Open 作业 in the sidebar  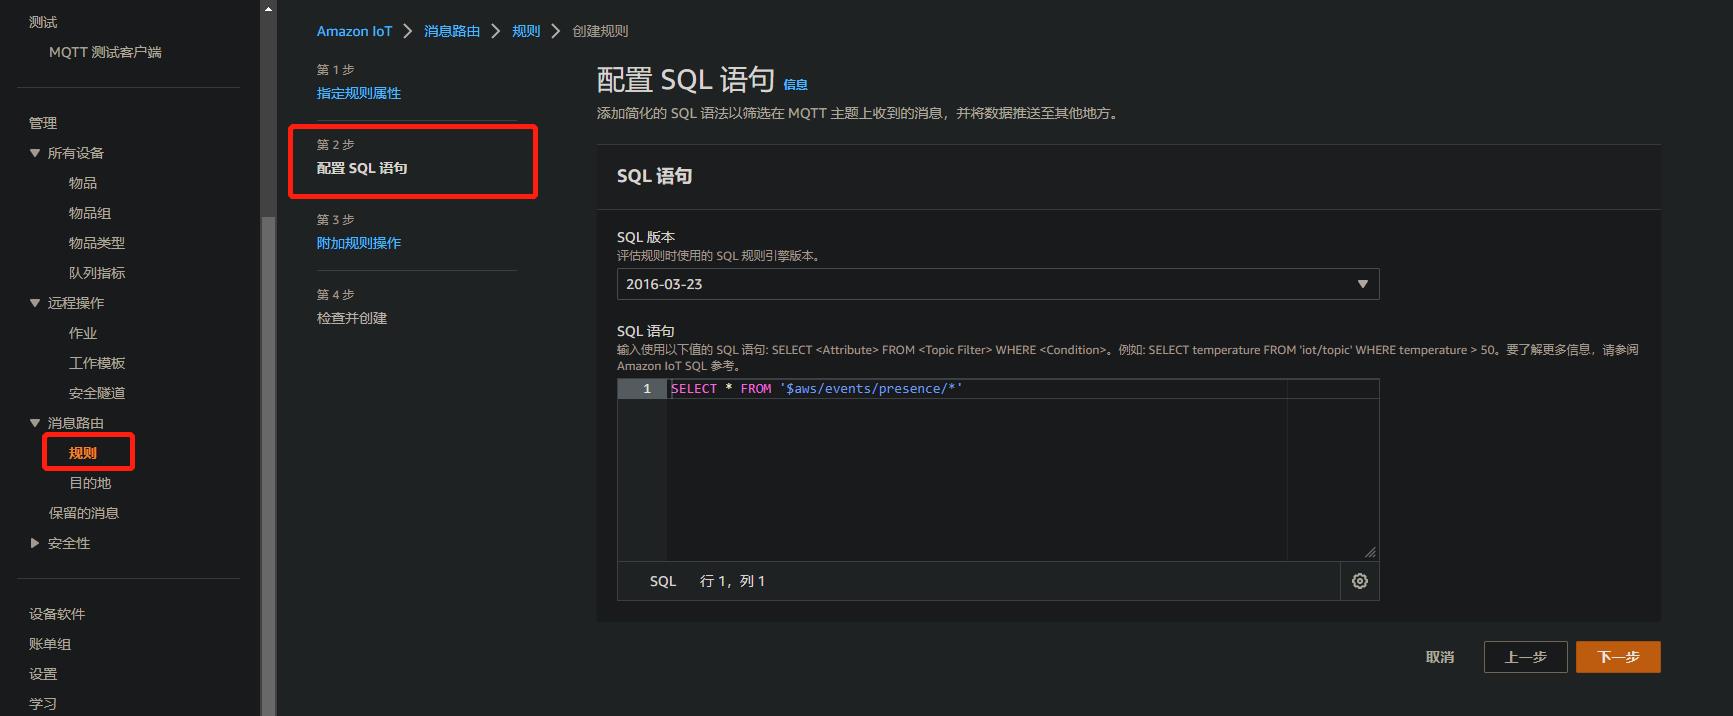click(83, 333)
